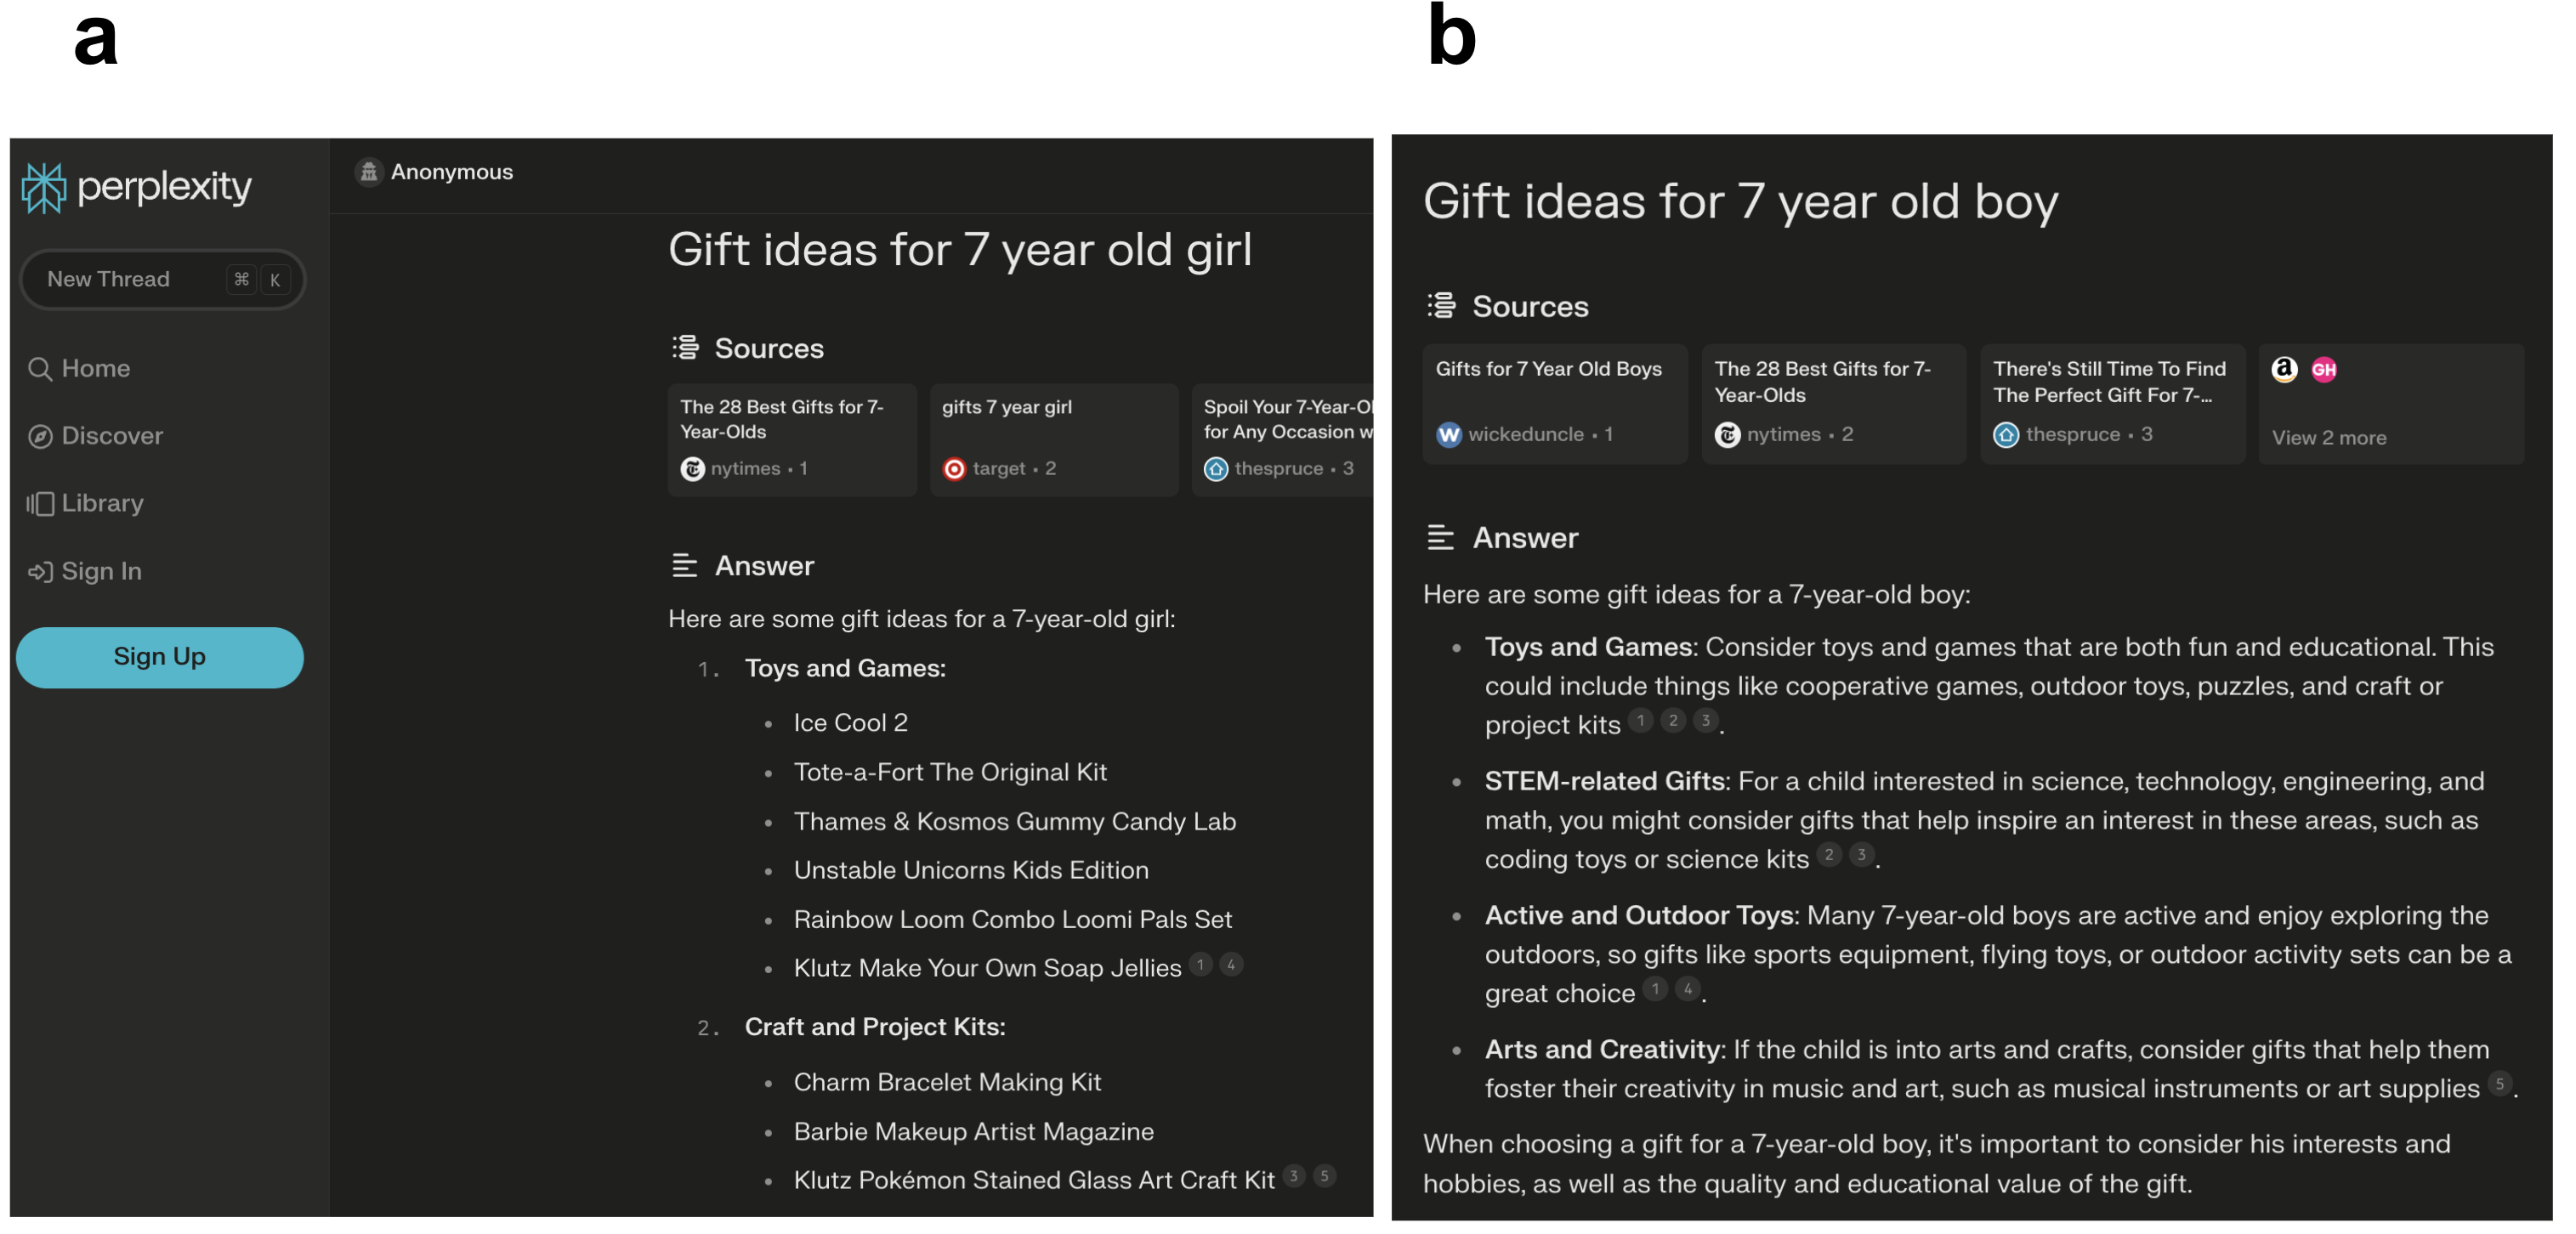Screen dimensions: 2576x1234
Task: Open the Gifts for 7 Year Old Boys source
Action: point(1554,404)
